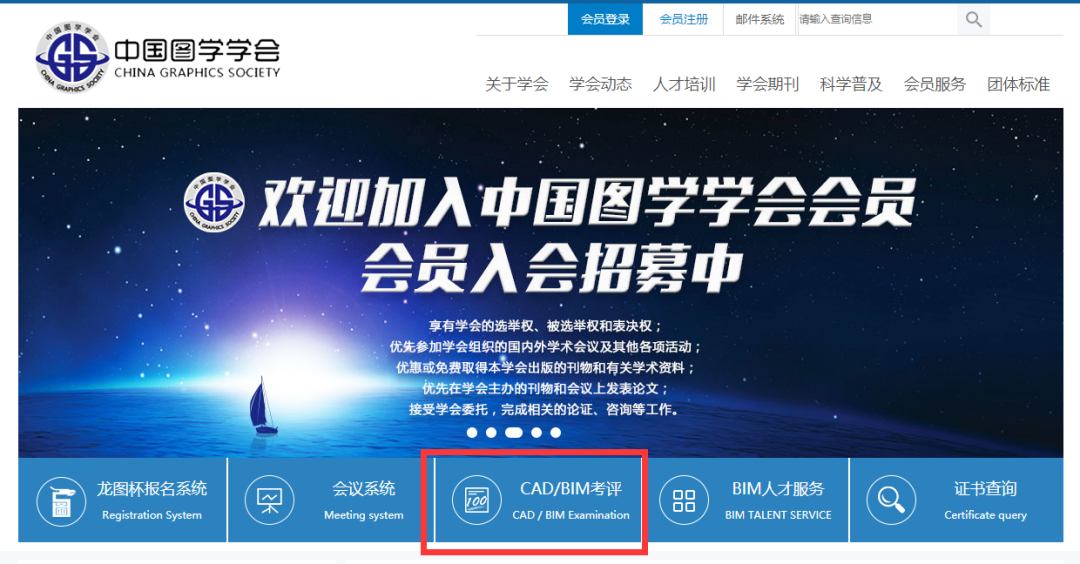Click the 请输入查询信息 search field
This screenshot has height=564, width=1080.
(875, 19)
